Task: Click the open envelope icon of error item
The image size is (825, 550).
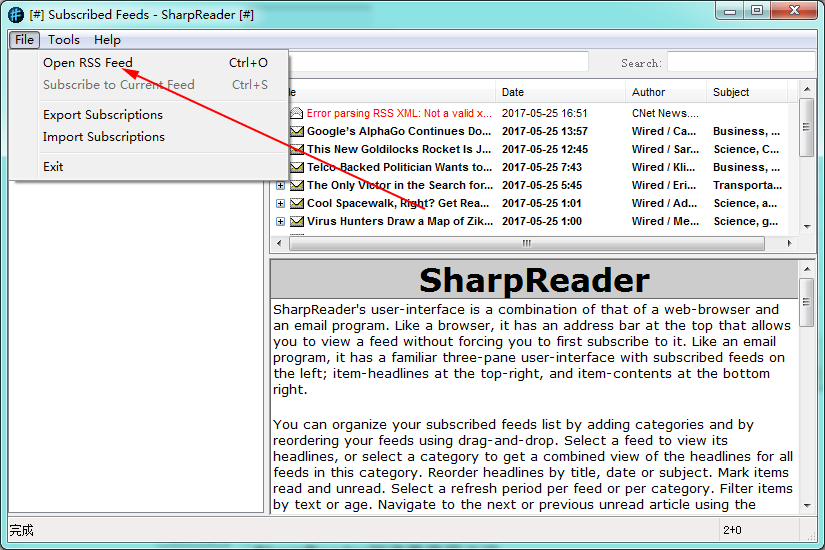Action: point(297,113)
